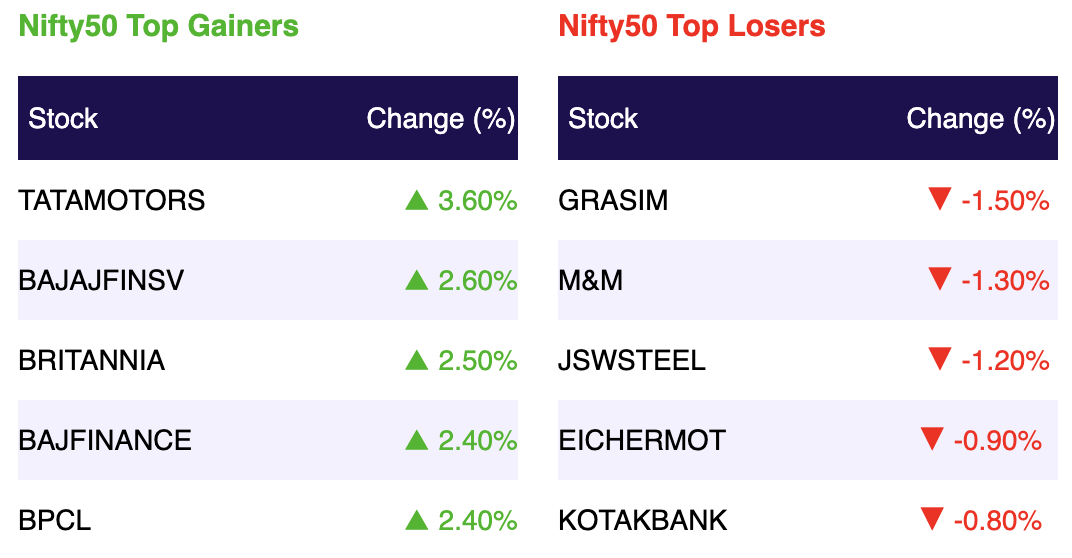The image size is (1072, 558).
Task: Sort gainers by Change (%) column header
Action: pyautogui.click(x=440, y=119)
